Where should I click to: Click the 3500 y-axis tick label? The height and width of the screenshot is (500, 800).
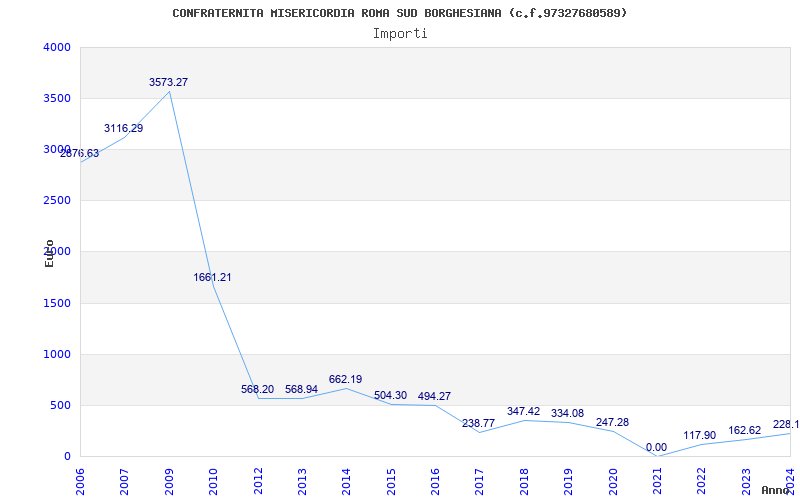click(x=57, y=98)
